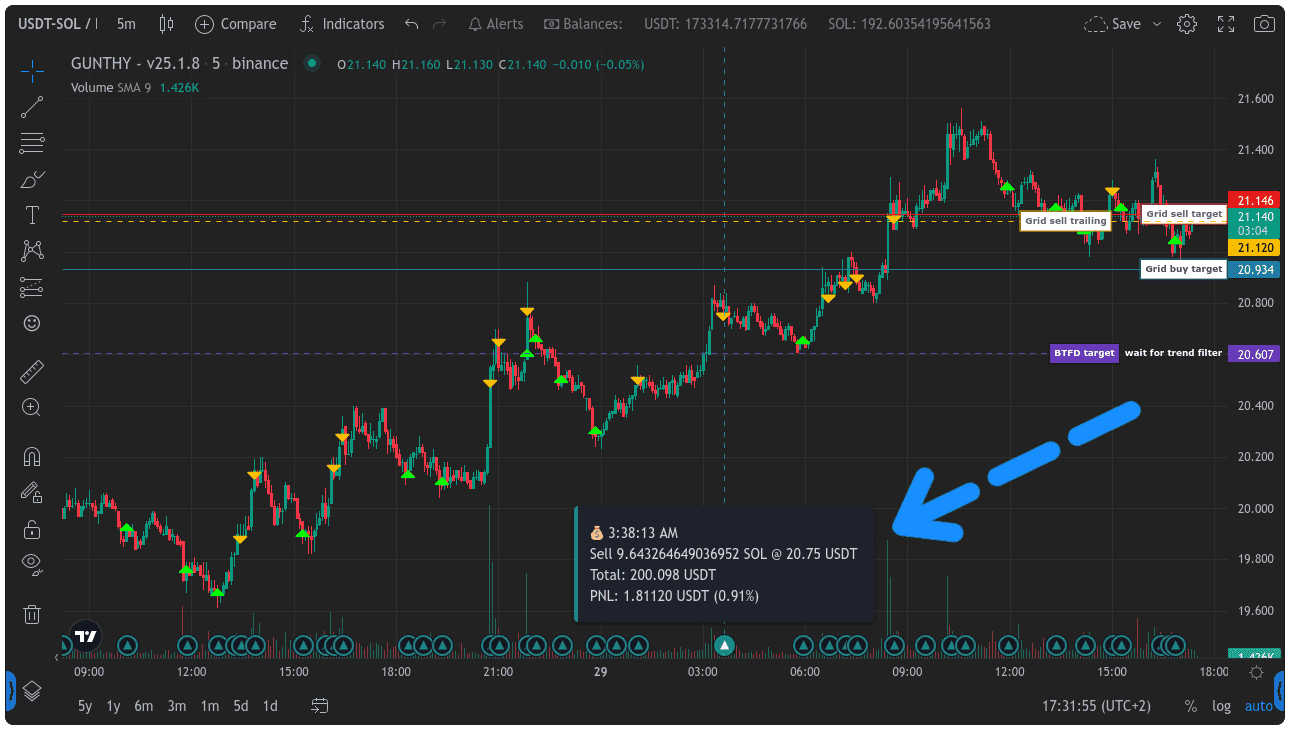Hide all drawings with eye icon
Screen dimensions: 1290x730
[x=32, y=564]
